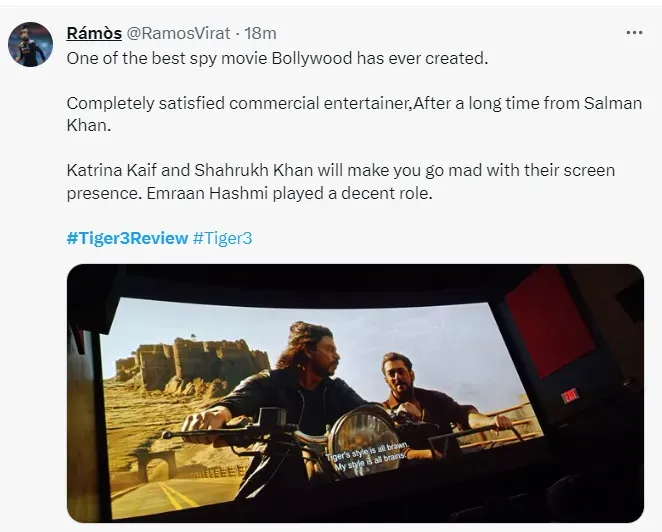Click the 'Emraan Hashmi played a decent role' sentence
The height and width of the screenshot is (532, 662).
pos(290,193)
